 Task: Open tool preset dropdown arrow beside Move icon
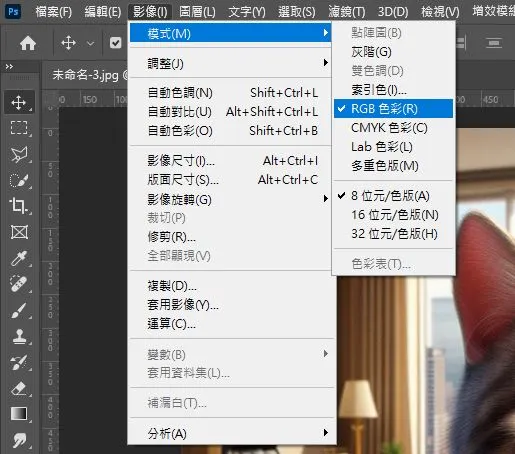(x=90, y=43)
